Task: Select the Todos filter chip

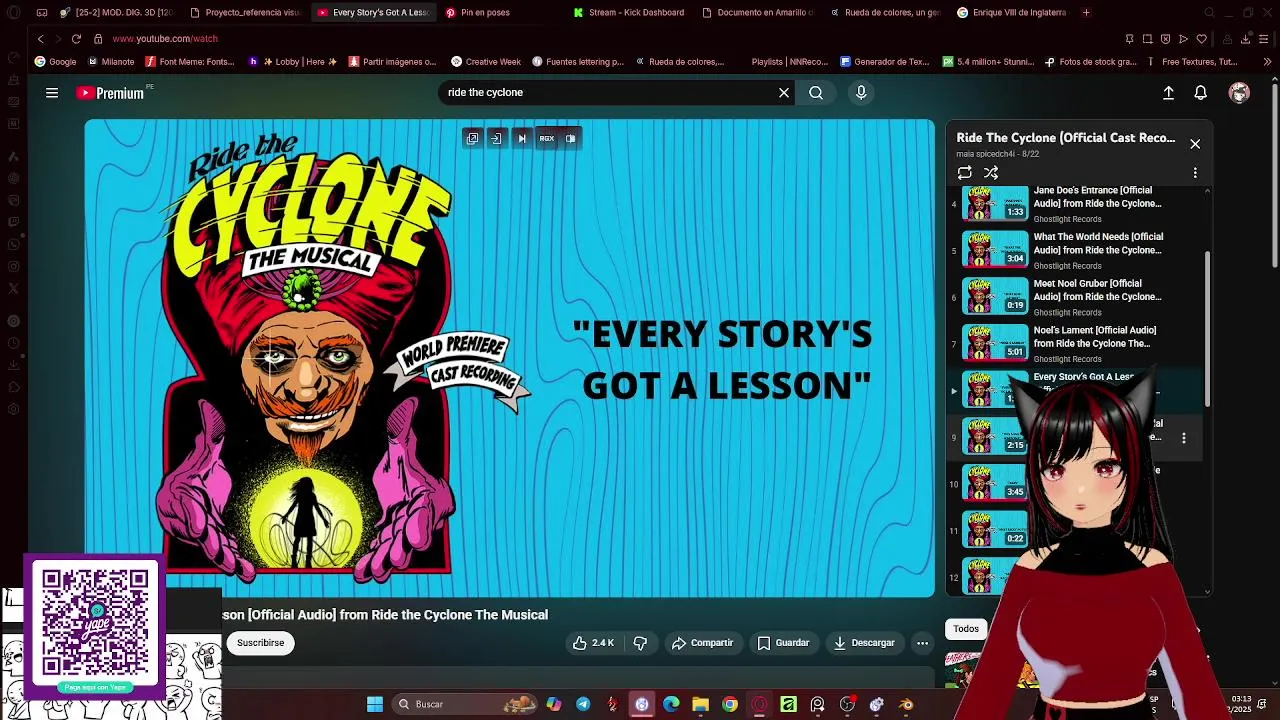Action: pyautogui.click(x=966, y=629)
